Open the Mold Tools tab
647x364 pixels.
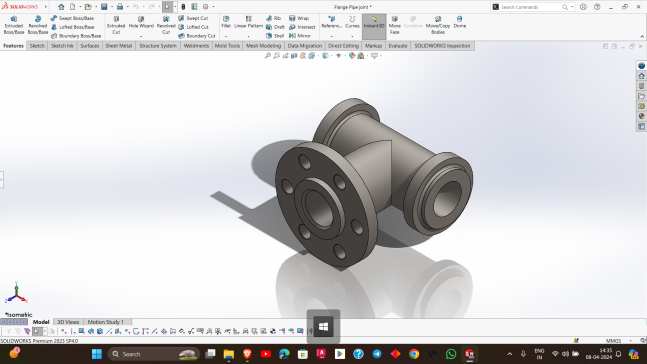point(227,46)
